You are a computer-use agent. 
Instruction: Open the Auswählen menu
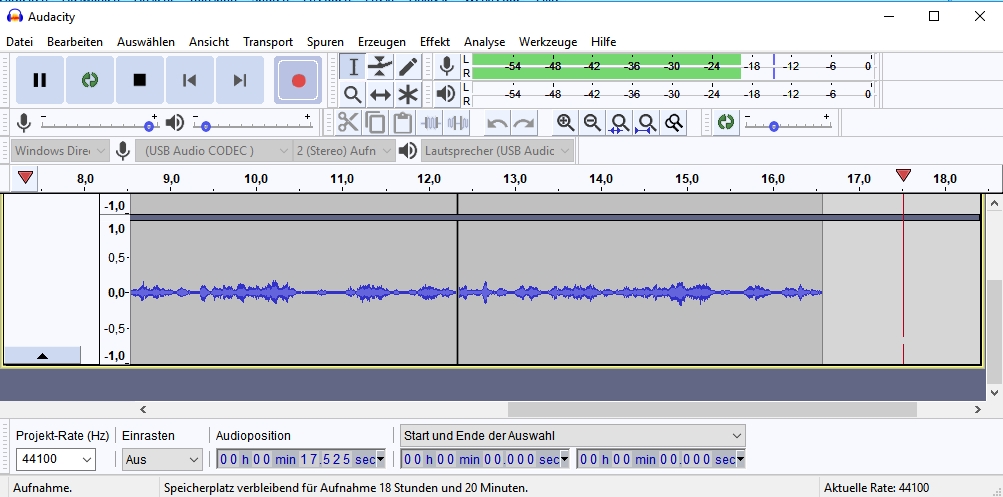coord(146,42)
